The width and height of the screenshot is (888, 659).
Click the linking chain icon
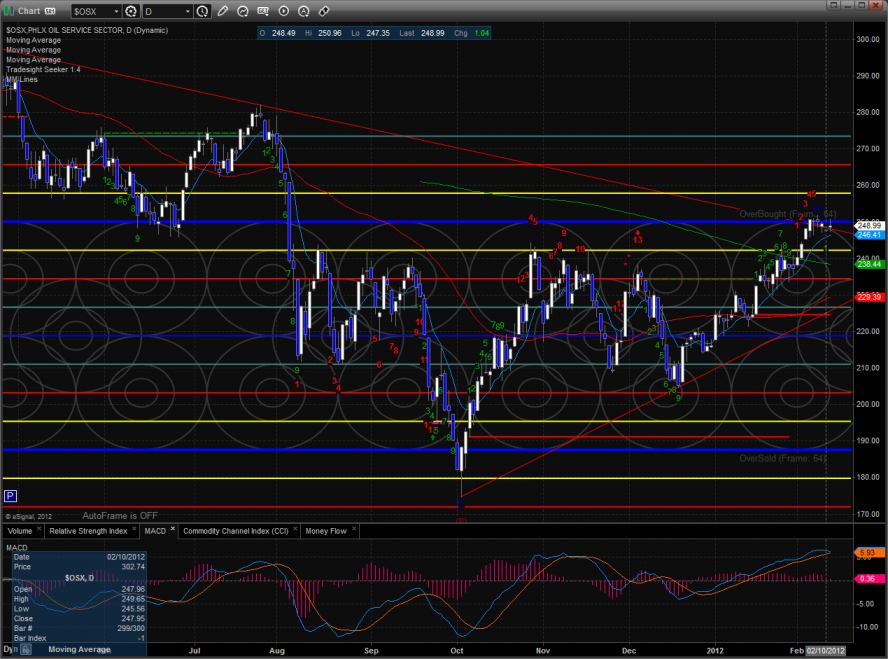pos(324,11)
